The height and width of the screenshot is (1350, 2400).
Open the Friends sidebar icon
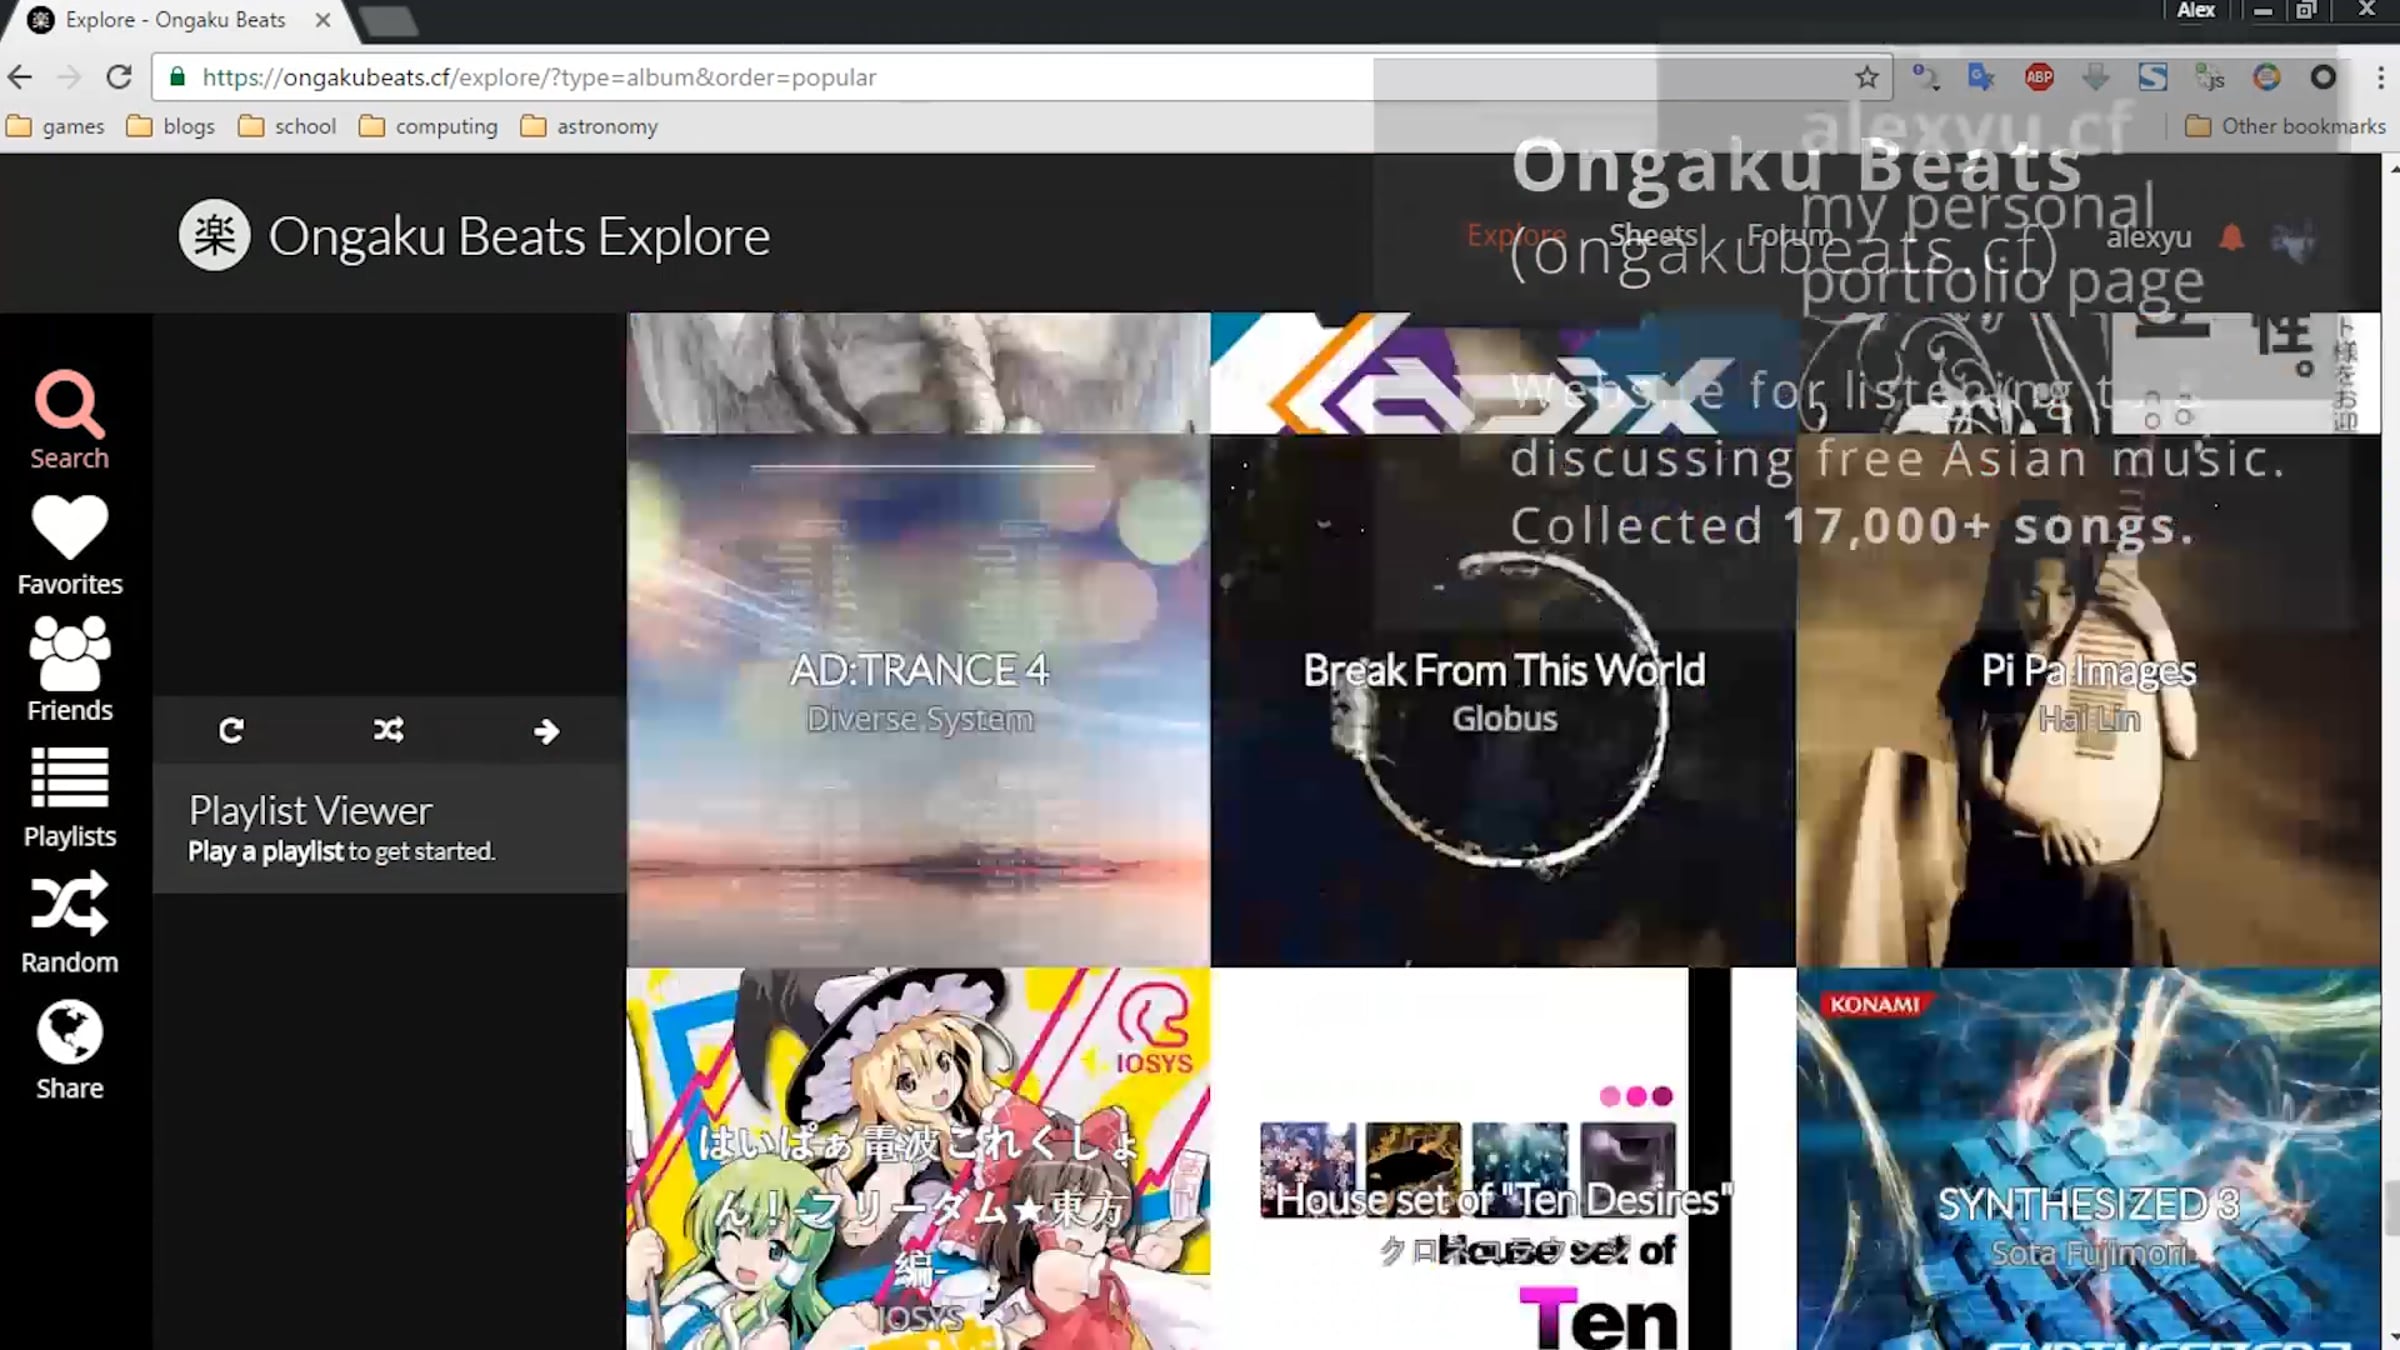coord(69,654)
